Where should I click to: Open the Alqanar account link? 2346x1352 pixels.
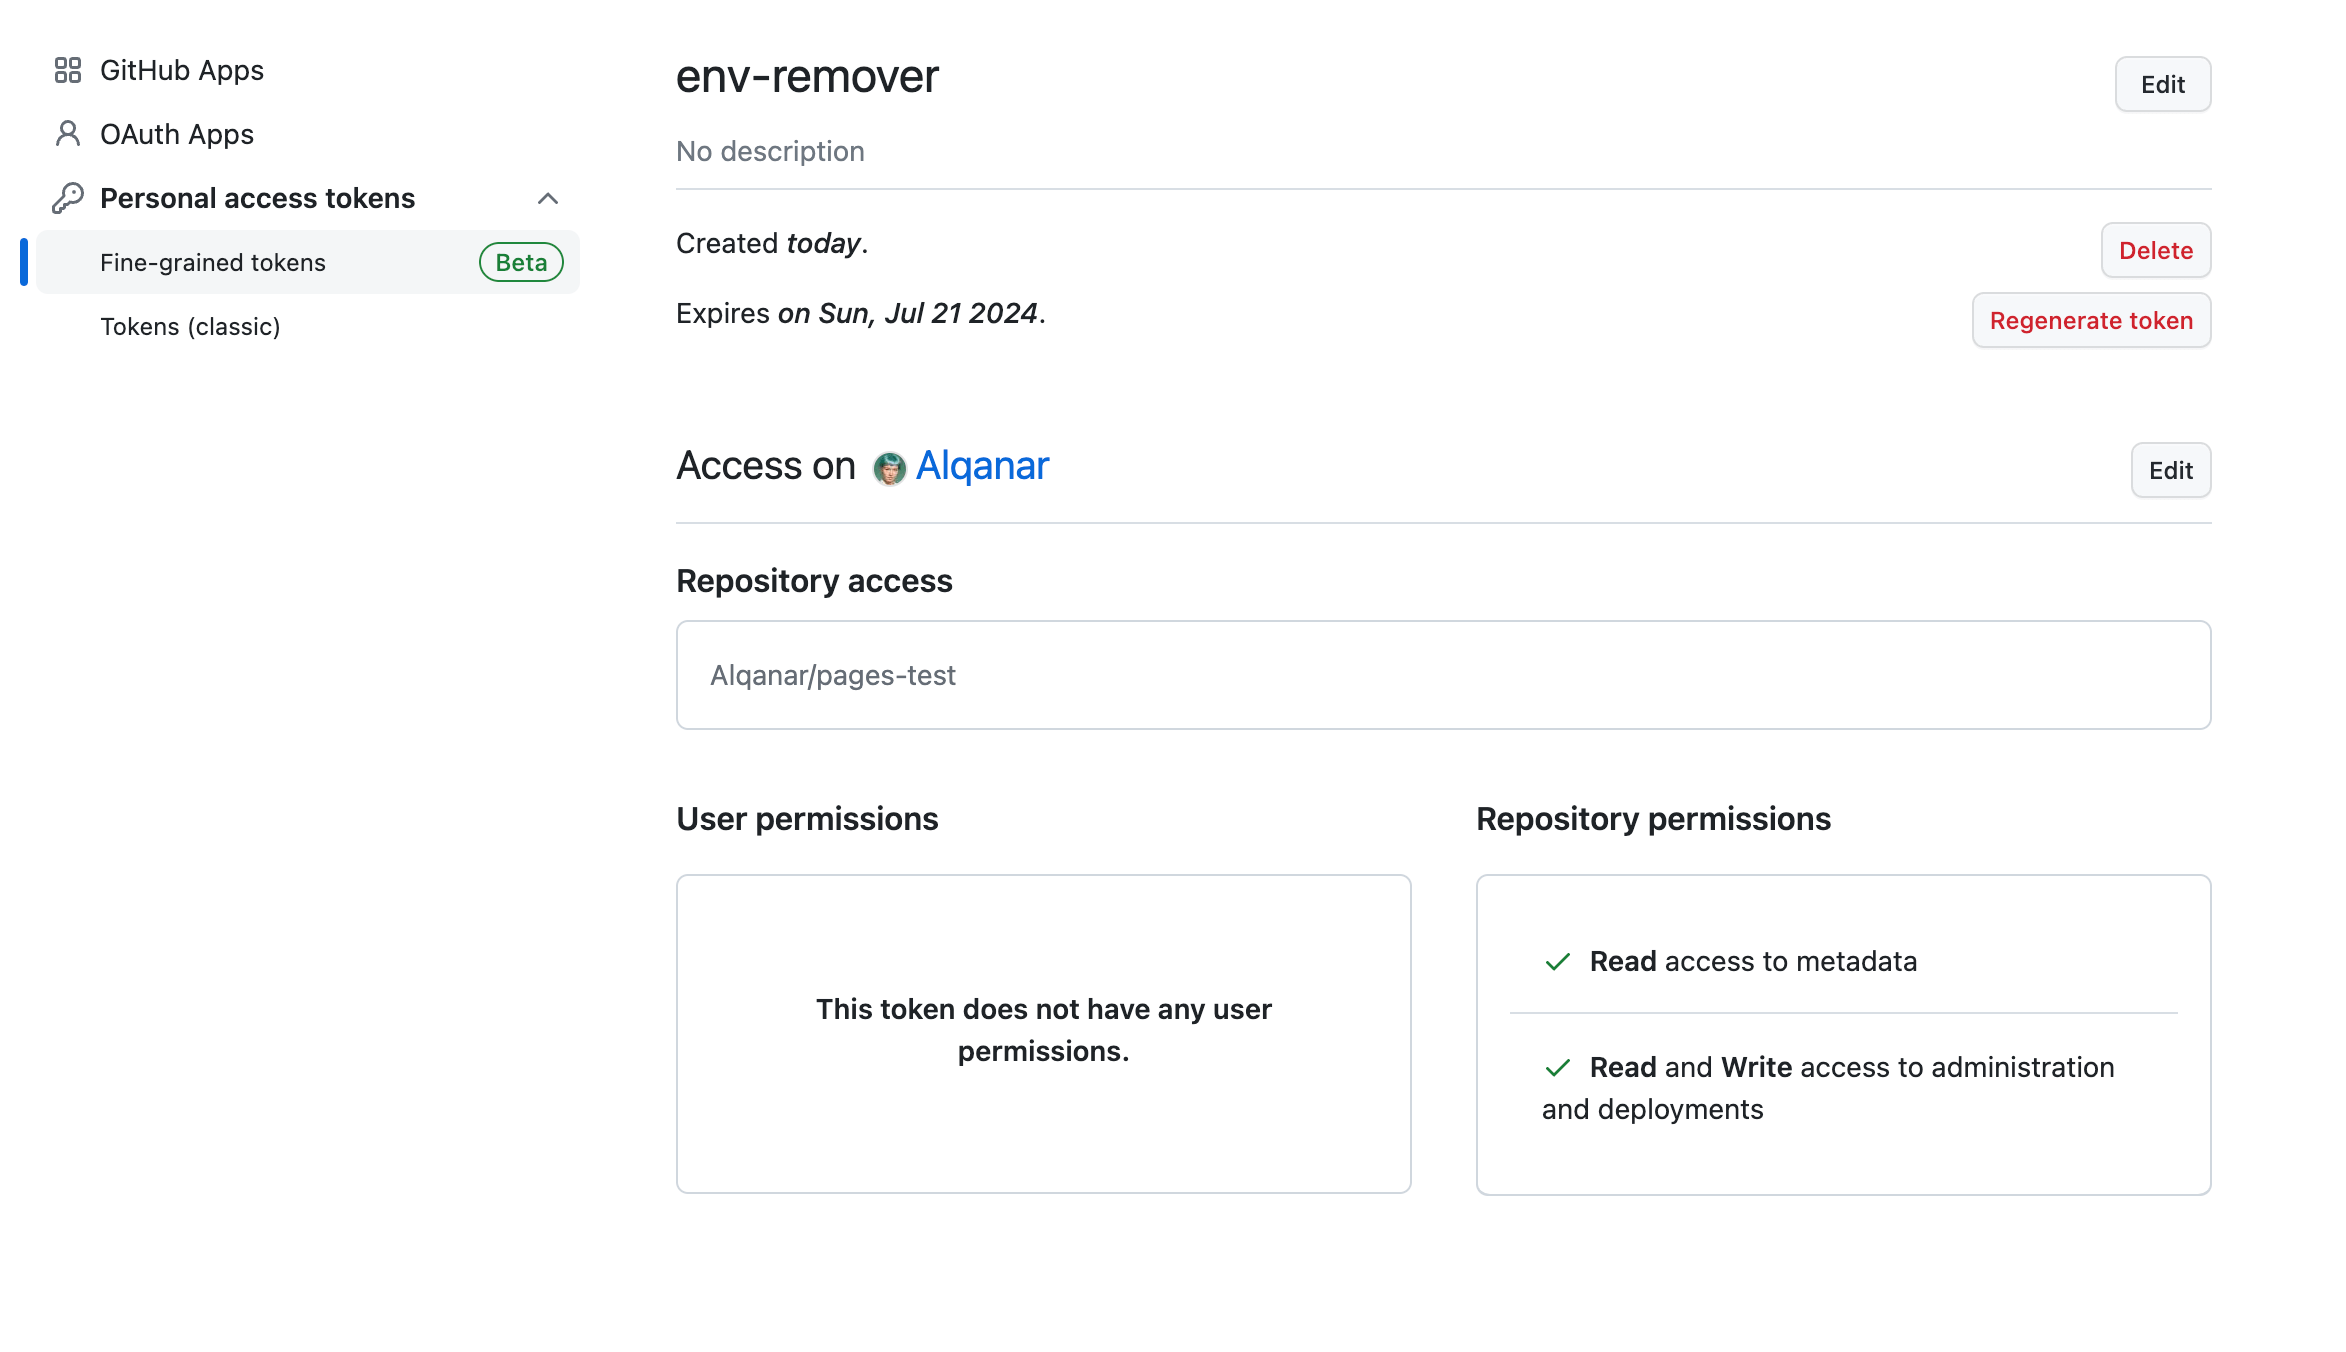(x=982, y=466)
